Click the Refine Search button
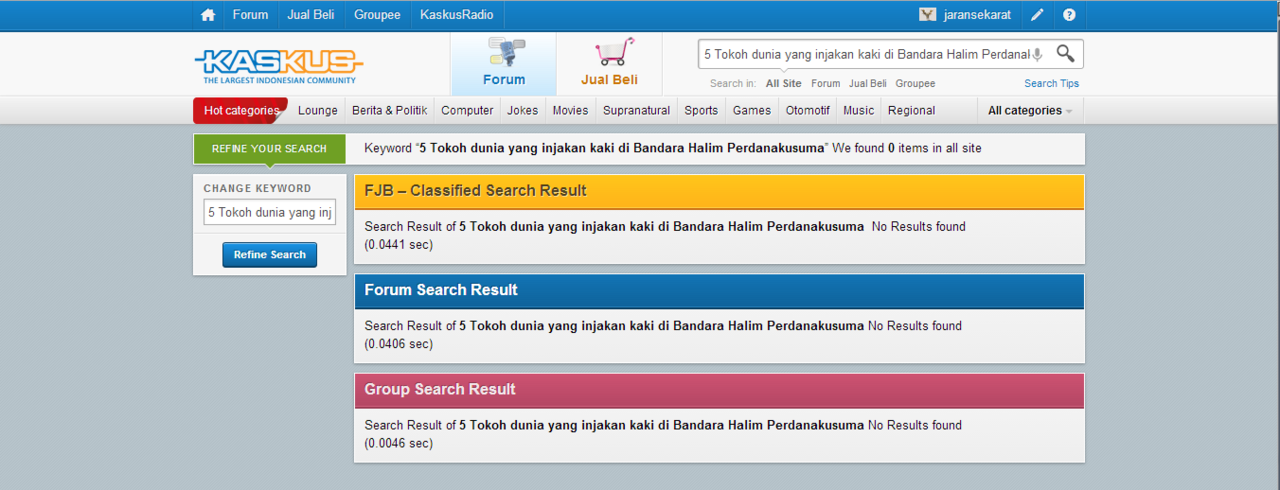 tap(270, 255)
